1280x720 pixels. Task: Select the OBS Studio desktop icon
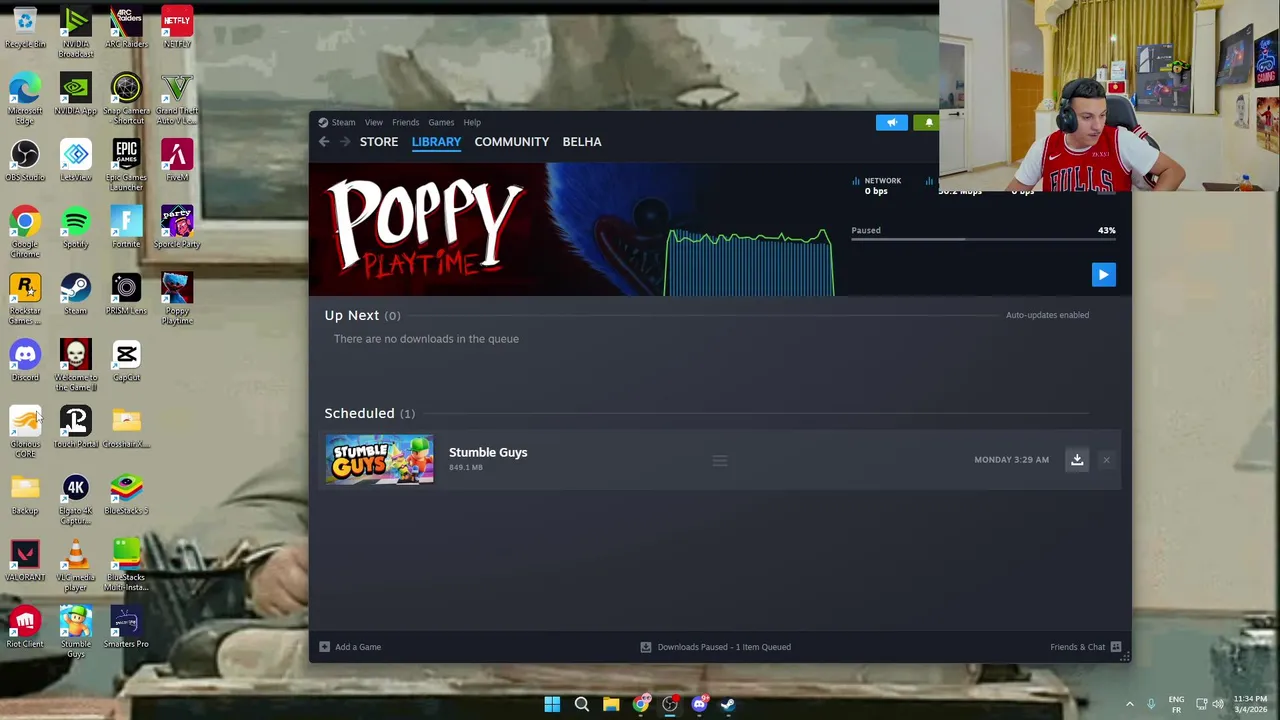25,161
